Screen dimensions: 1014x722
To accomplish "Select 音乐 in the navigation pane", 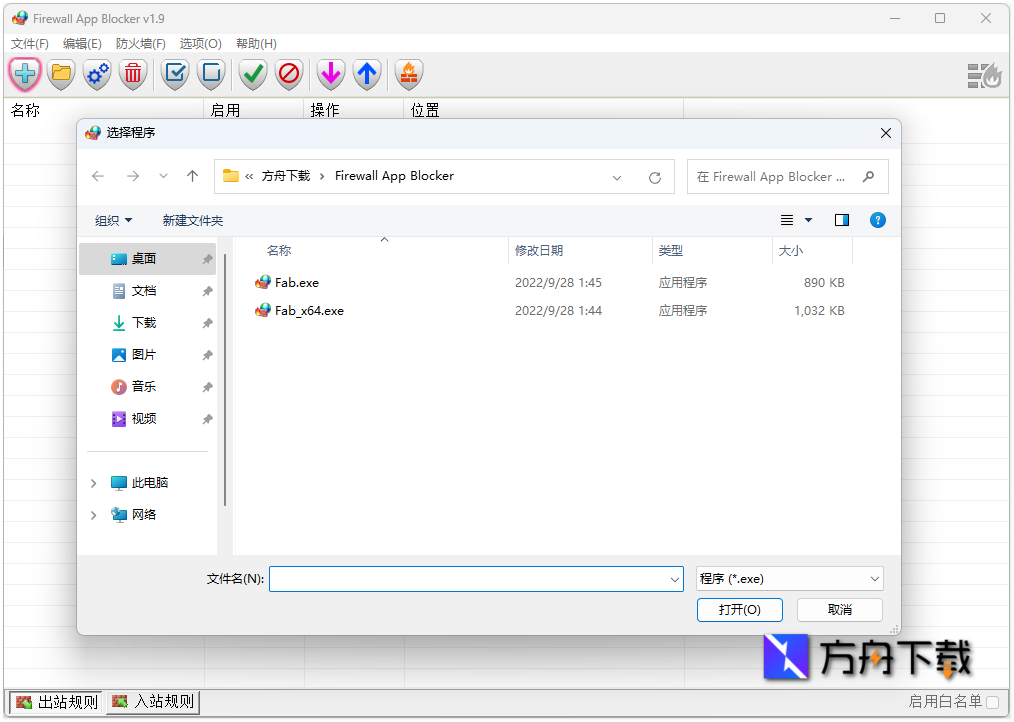I will [x=147, y=387].
